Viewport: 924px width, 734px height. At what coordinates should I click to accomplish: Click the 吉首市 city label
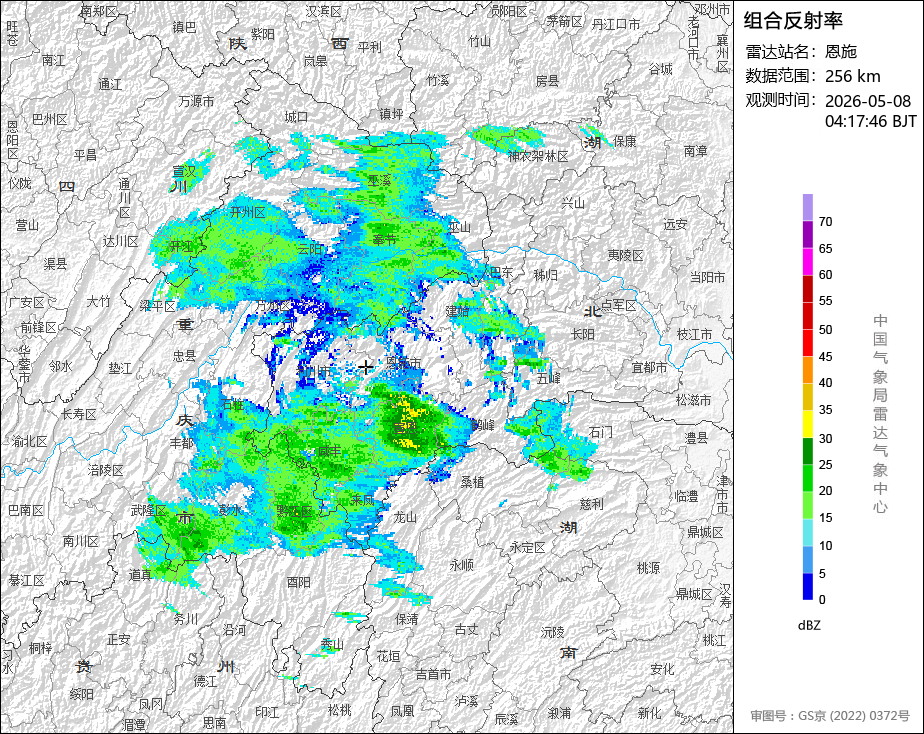point(433,674)
